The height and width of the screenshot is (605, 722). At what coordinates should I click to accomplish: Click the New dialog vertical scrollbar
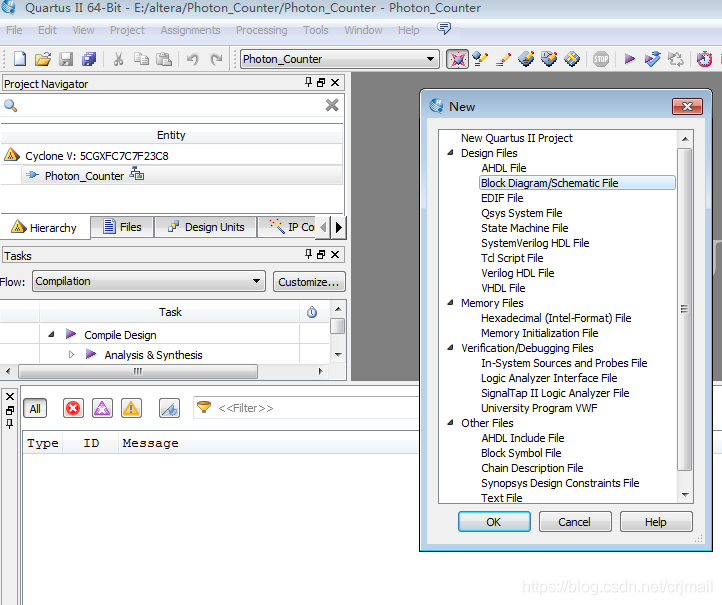(685, 309)
